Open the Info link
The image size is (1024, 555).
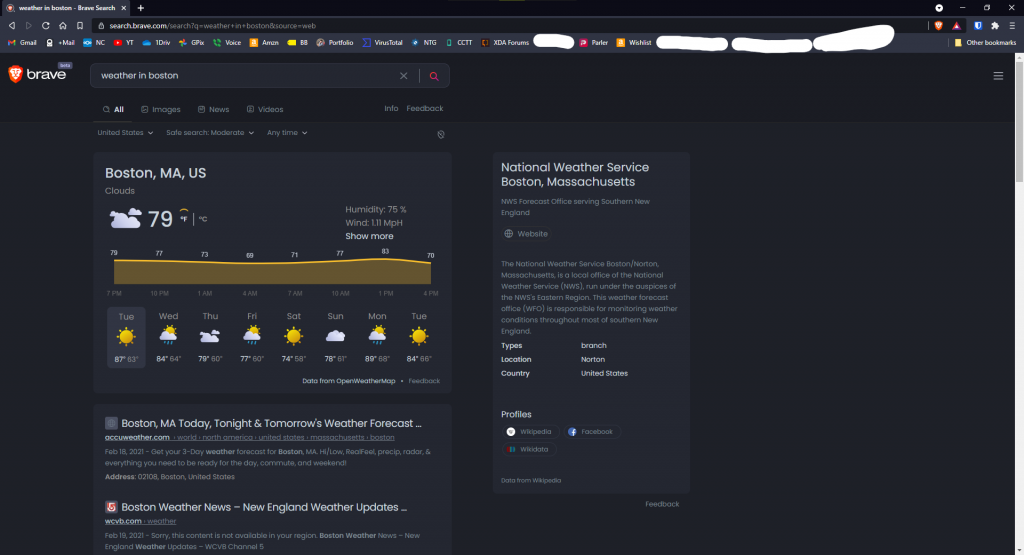point(391,108)
